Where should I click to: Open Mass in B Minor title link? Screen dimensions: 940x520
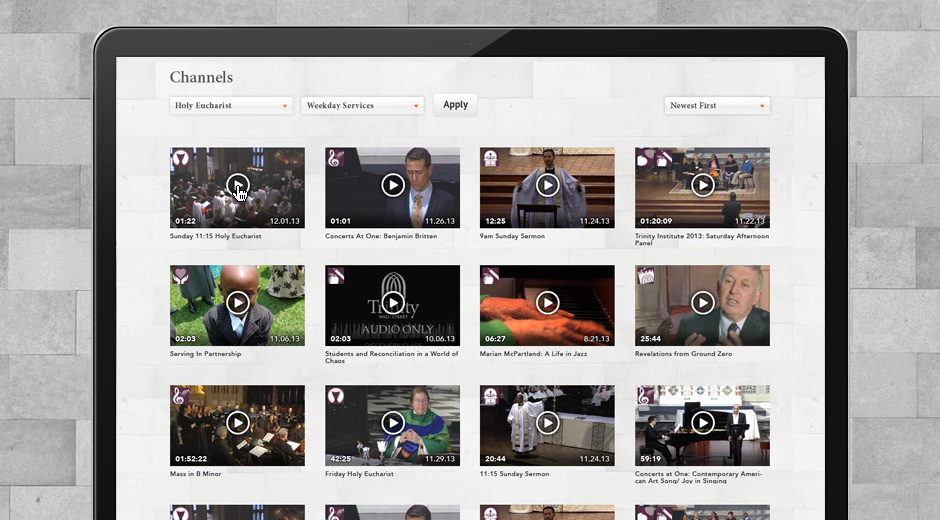[195, 474]
